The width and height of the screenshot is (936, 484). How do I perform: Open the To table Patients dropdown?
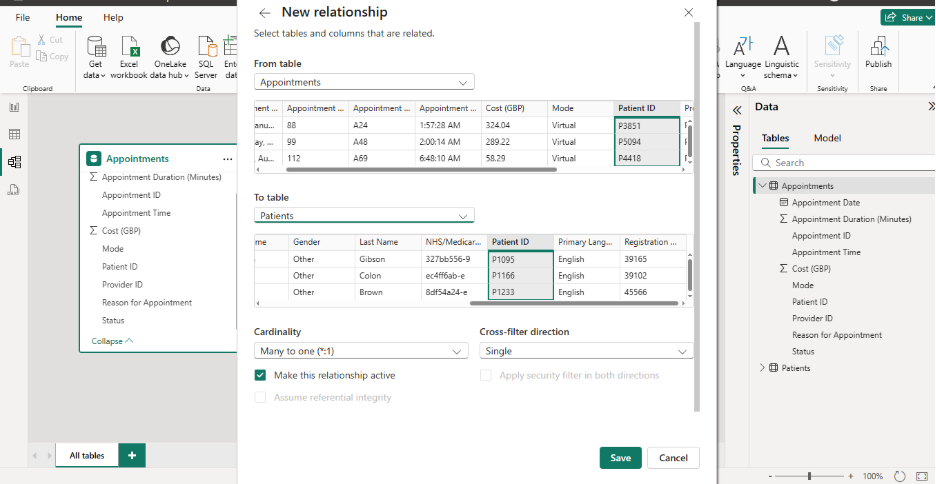364,215
